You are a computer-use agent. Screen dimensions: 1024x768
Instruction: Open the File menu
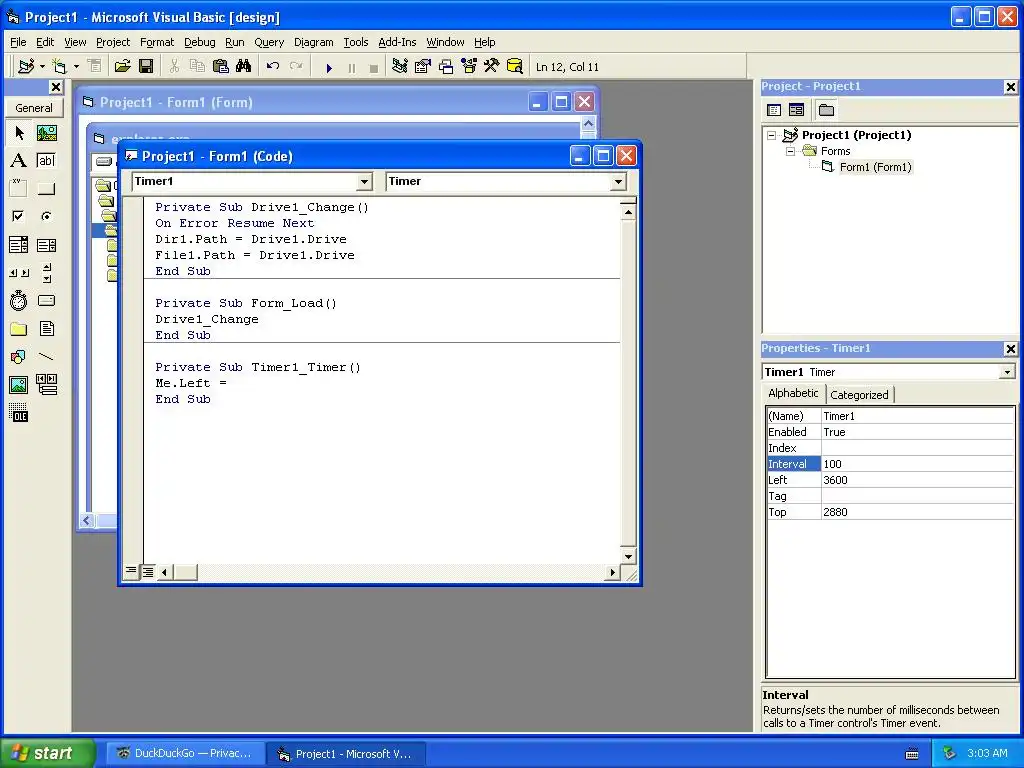pos(18,42)
